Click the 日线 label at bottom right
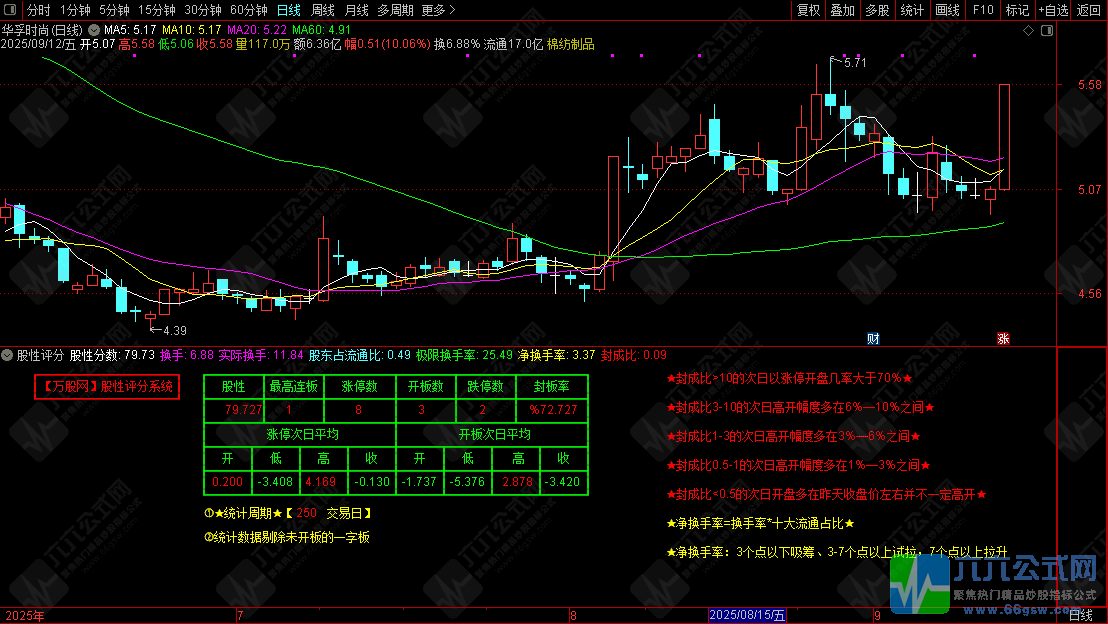The width and height of the screenshot is (1108, 624). 1080,616
